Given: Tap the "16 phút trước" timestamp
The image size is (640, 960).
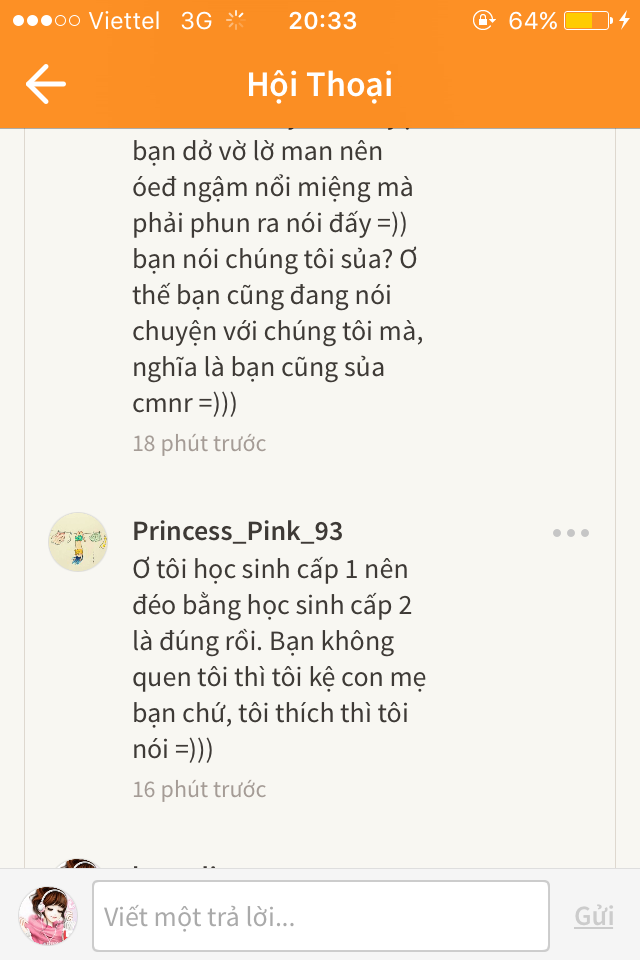Looking at the screenshot, I should pyautogui.click(x=200, y=789).
